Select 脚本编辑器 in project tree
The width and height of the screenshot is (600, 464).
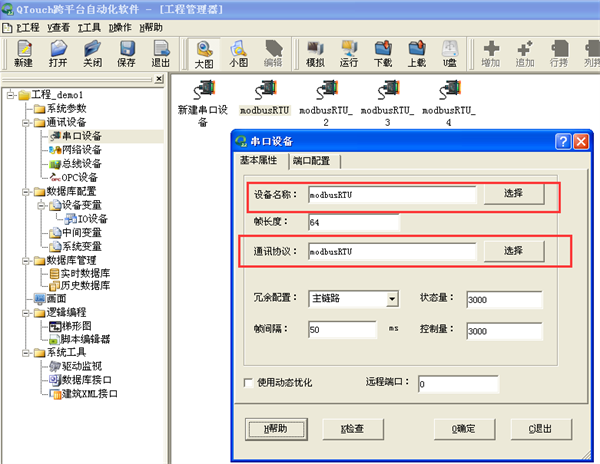85,339
